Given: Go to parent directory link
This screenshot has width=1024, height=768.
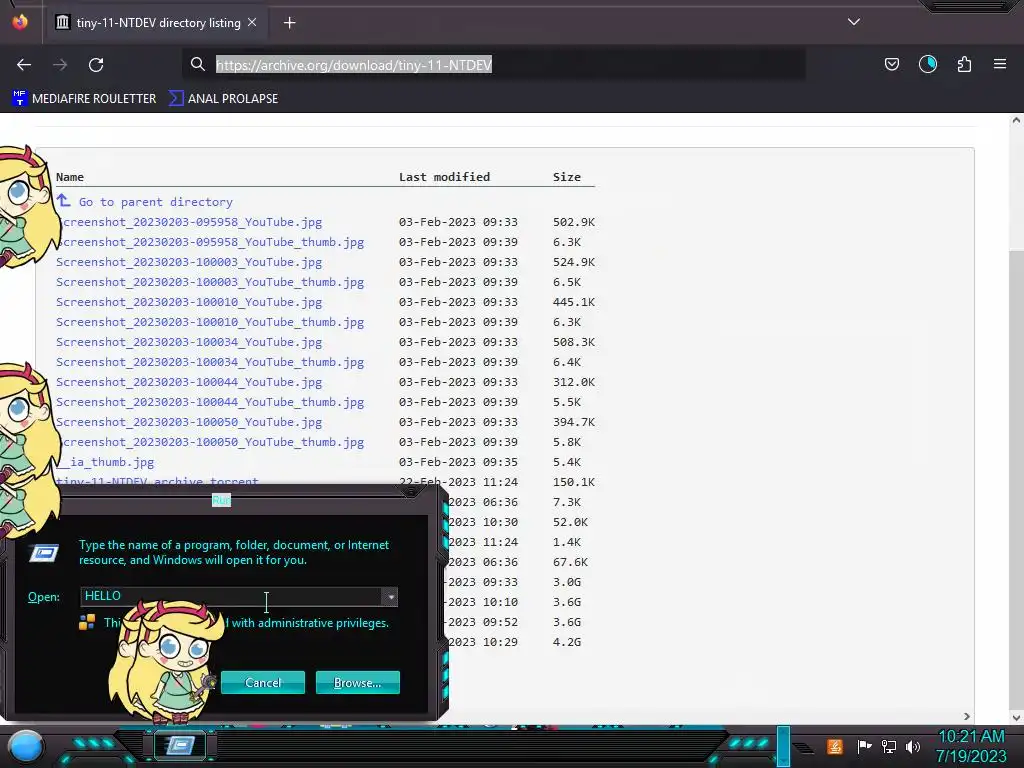Looking at the screenshot, I should click(x=155, y=202).
